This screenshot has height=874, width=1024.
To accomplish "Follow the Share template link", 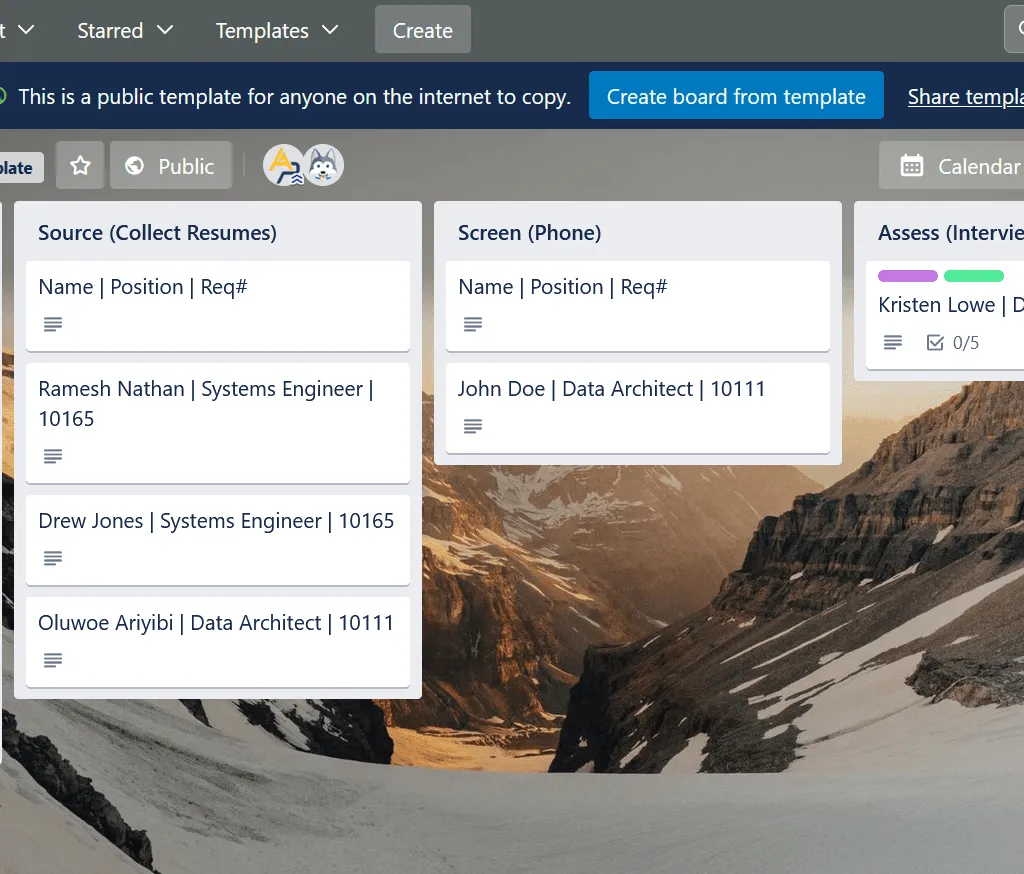I will 965,97.
